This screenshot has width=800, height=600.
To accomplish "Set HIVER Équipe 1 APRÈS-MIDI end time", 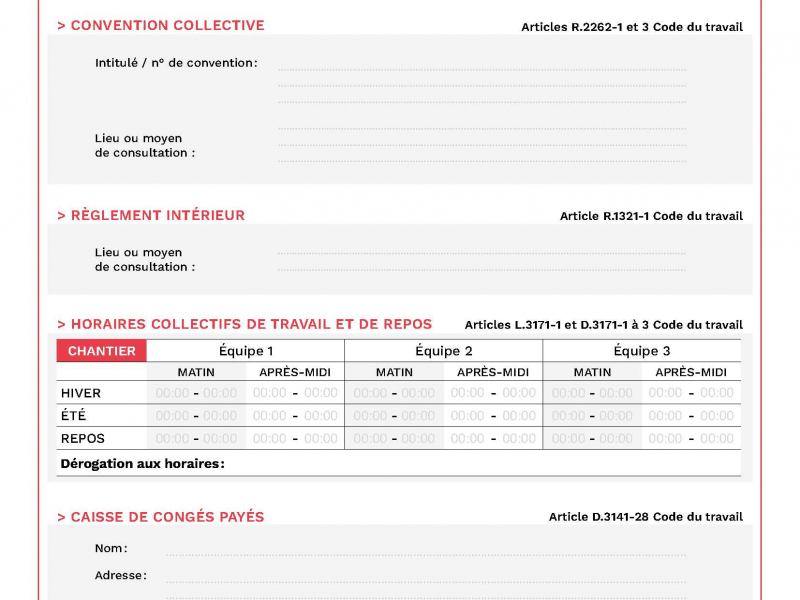I will [321, 393].
